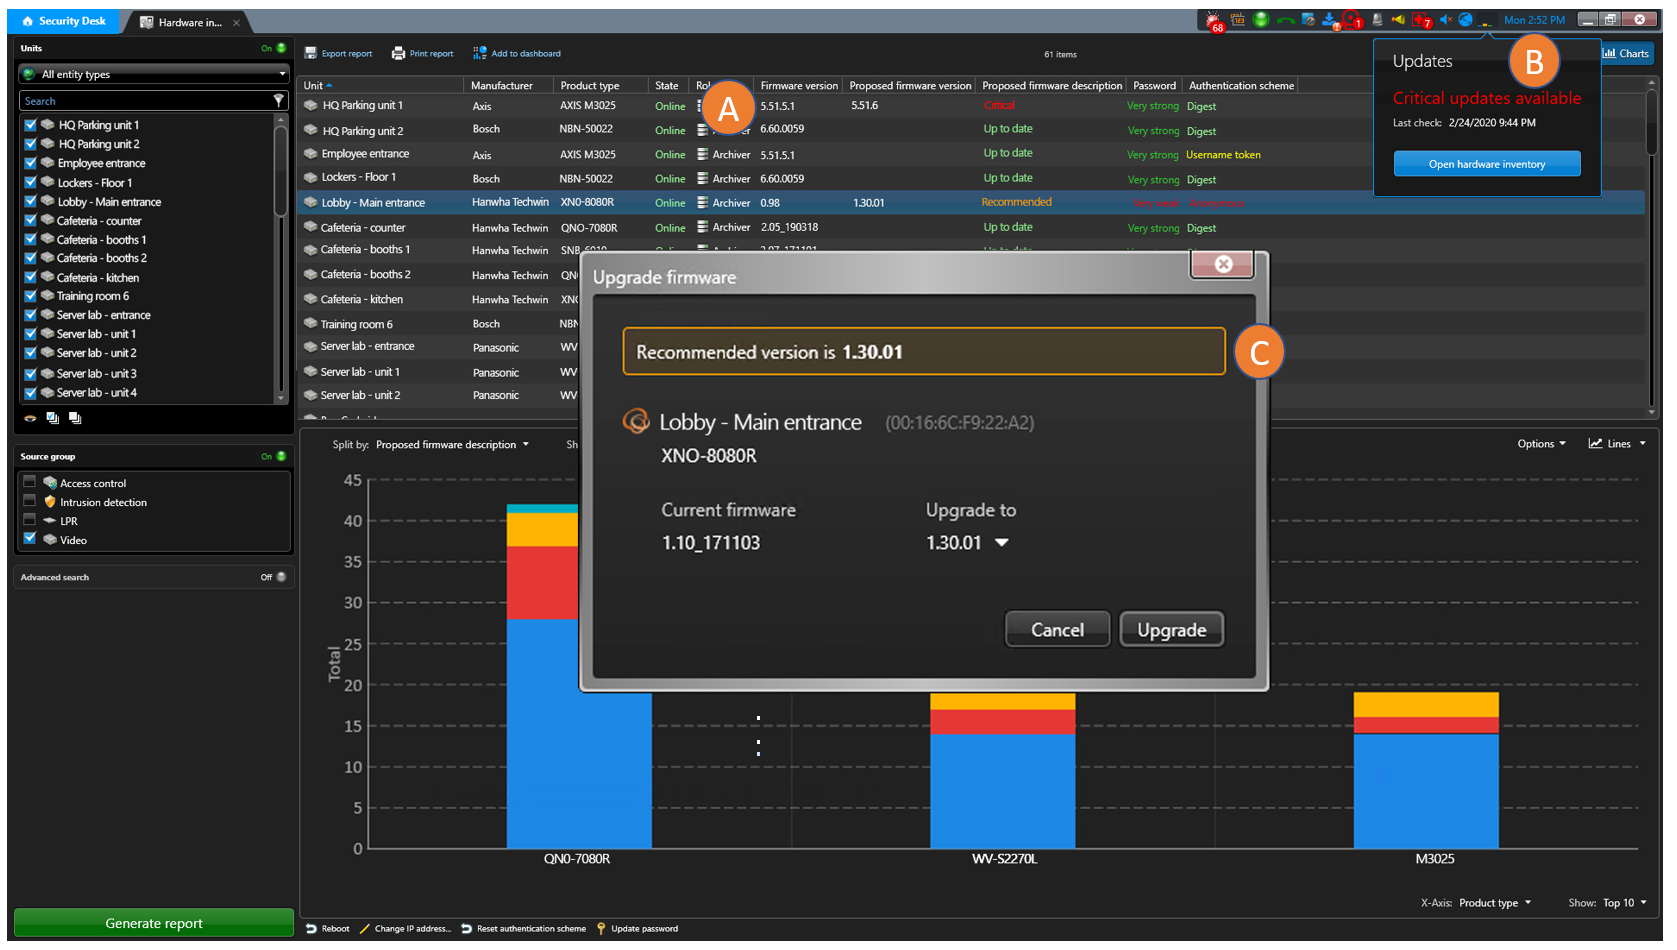Screen dimensions: 1677x950
Task: Open the Upgrade to version dropdown
Action: coord(1003,542)
